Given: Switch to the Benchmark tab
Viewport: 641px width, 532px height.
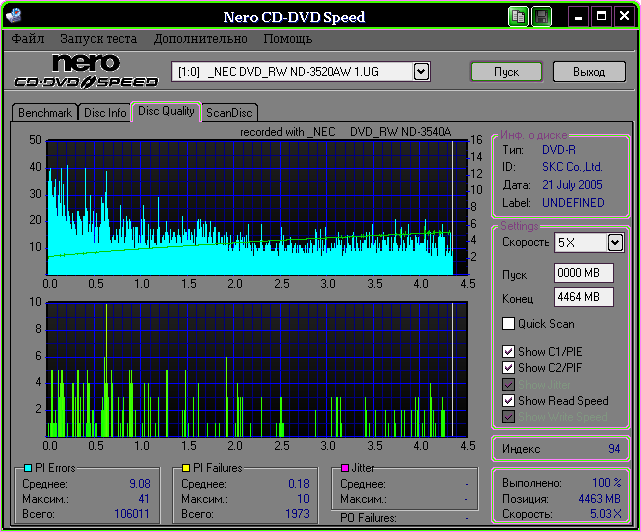Looking at the screenshot, I should point(45,113).
